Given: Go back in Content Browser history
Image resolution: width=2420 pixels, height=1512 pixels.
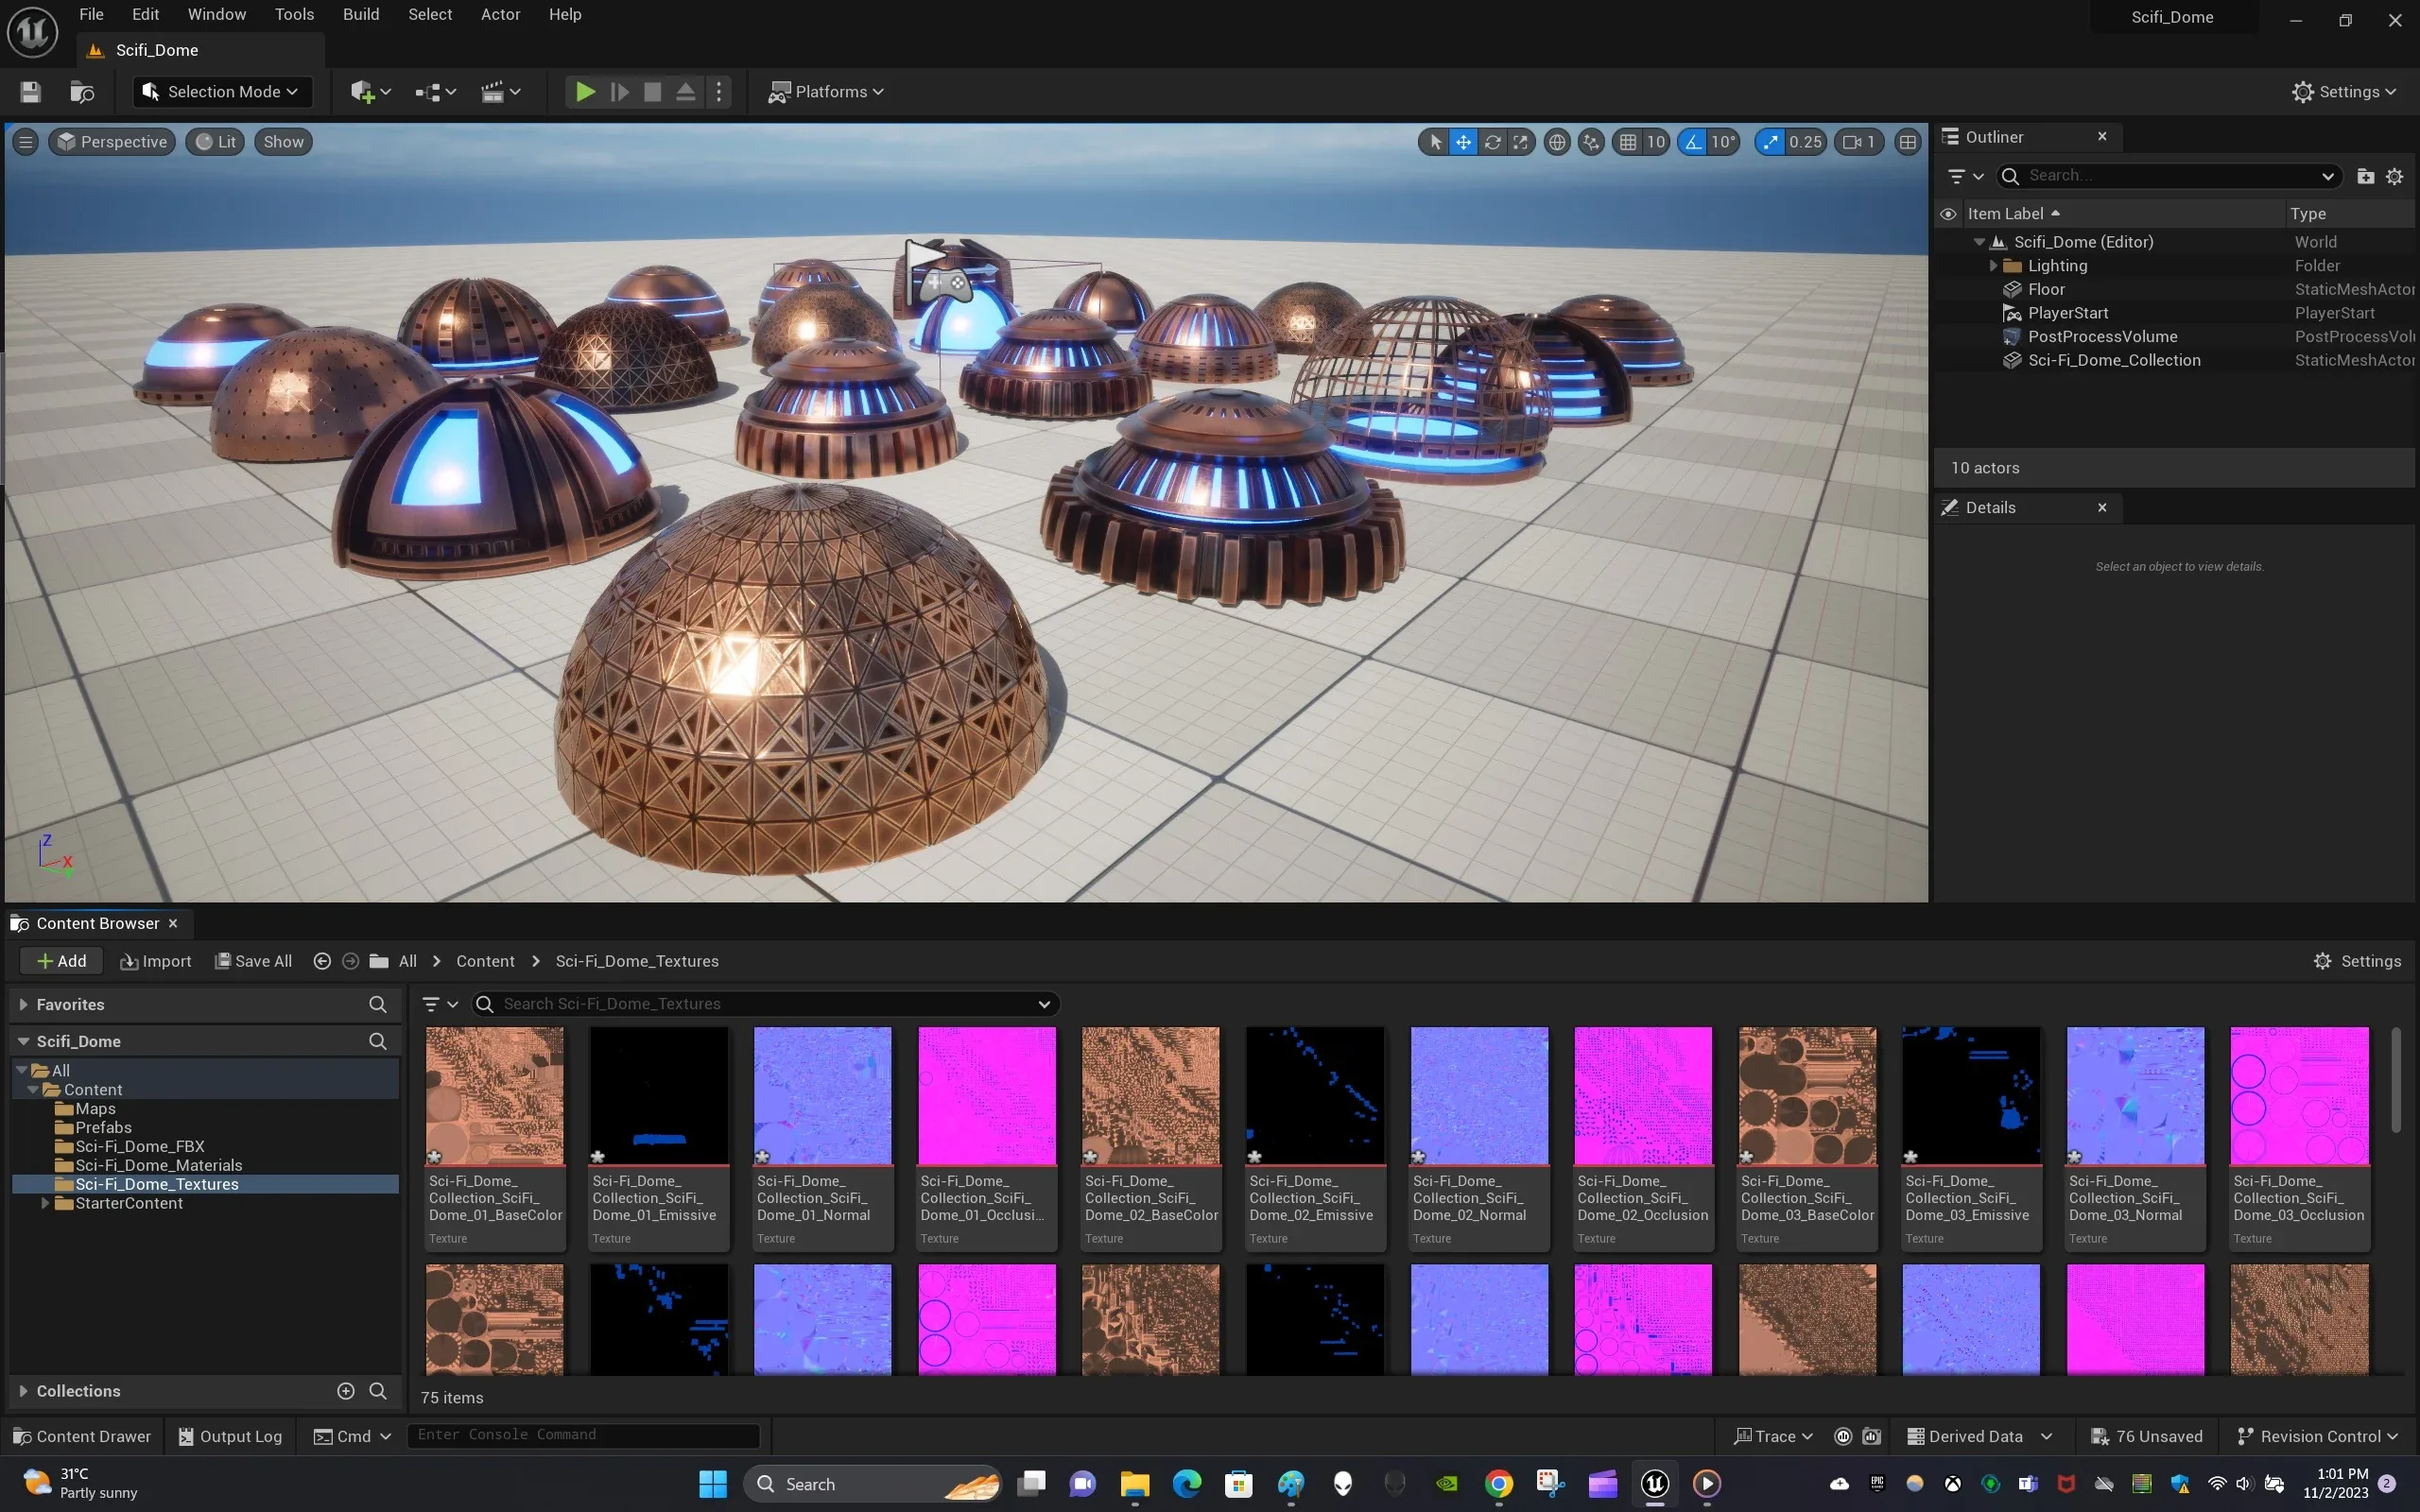Looking at the screenshot, I should coord(322,961).
